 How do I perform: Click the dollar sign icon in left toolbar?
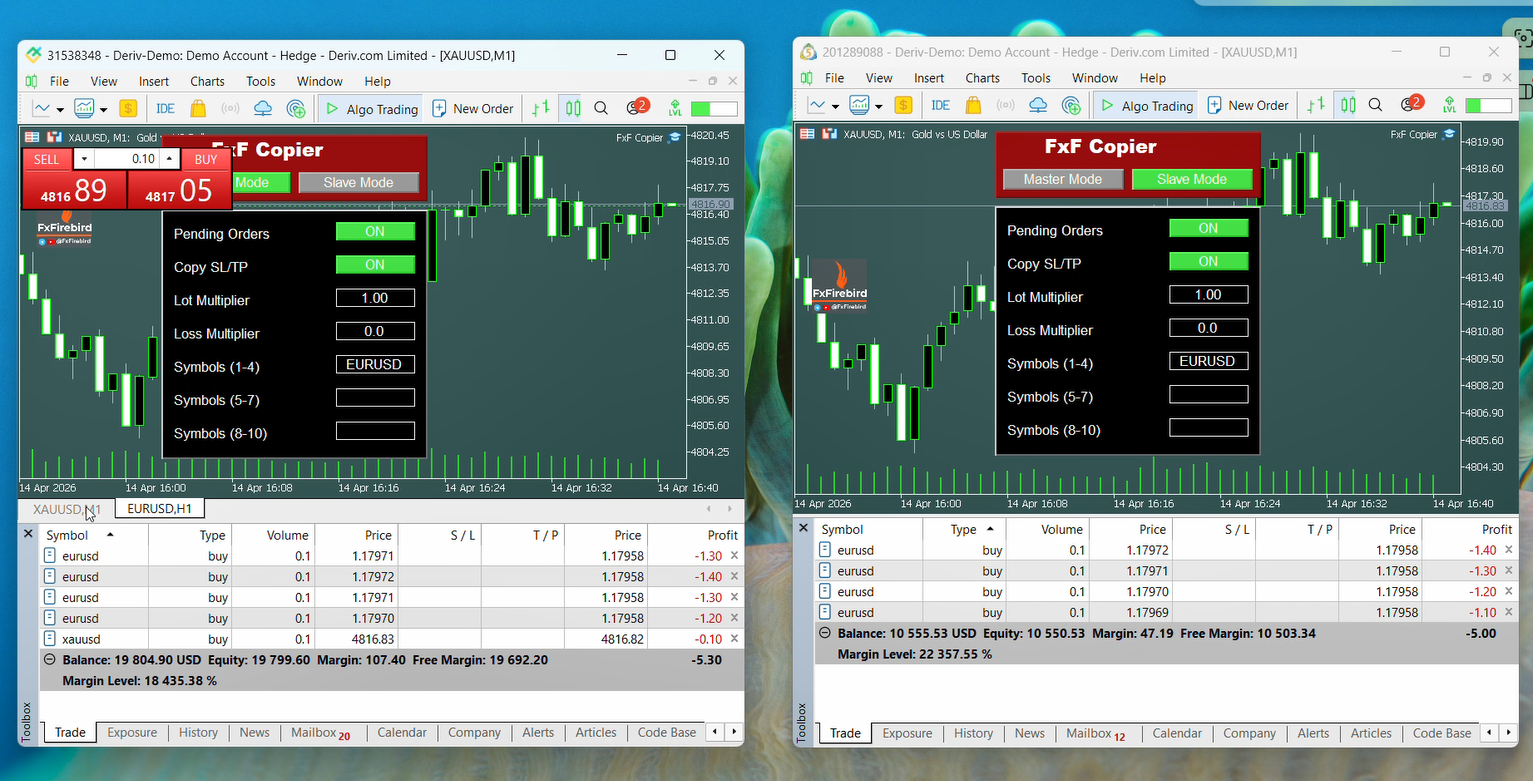pyautogui.click(x=128, y=109)
